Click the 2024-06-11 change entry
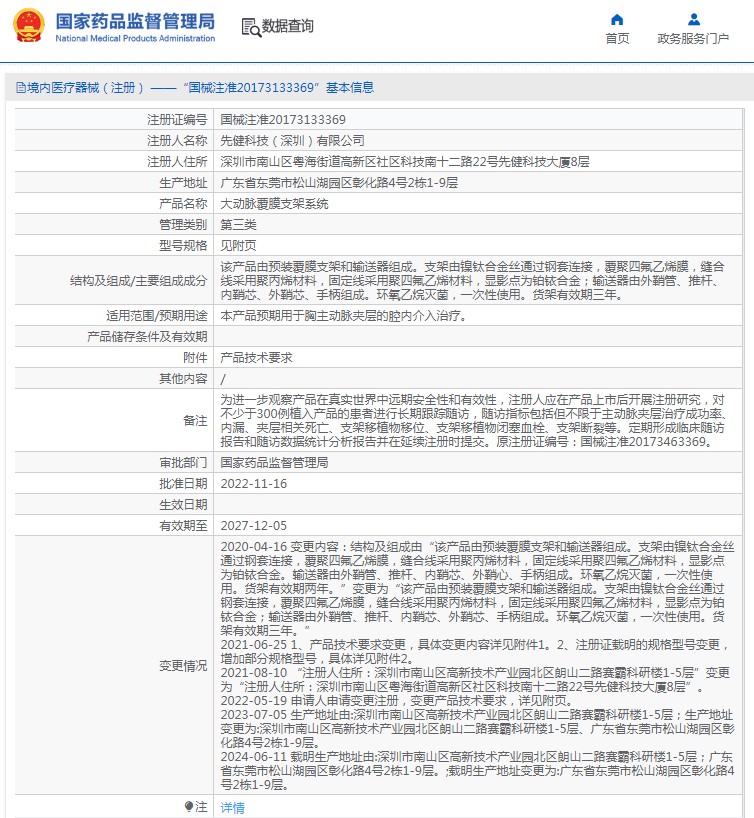 click(477, 771)
